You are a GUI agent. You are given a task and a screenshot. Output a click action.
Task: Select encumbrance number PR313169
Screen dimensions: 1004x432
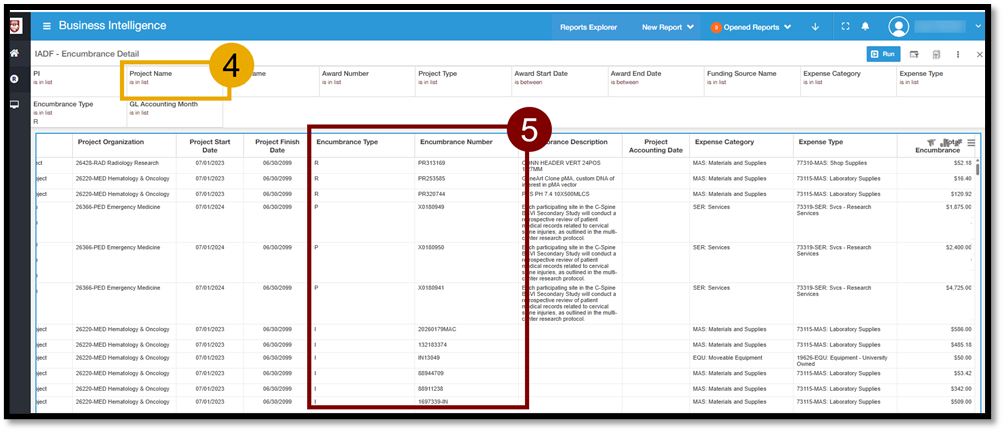pyautogui.click(x=432, y=163)
